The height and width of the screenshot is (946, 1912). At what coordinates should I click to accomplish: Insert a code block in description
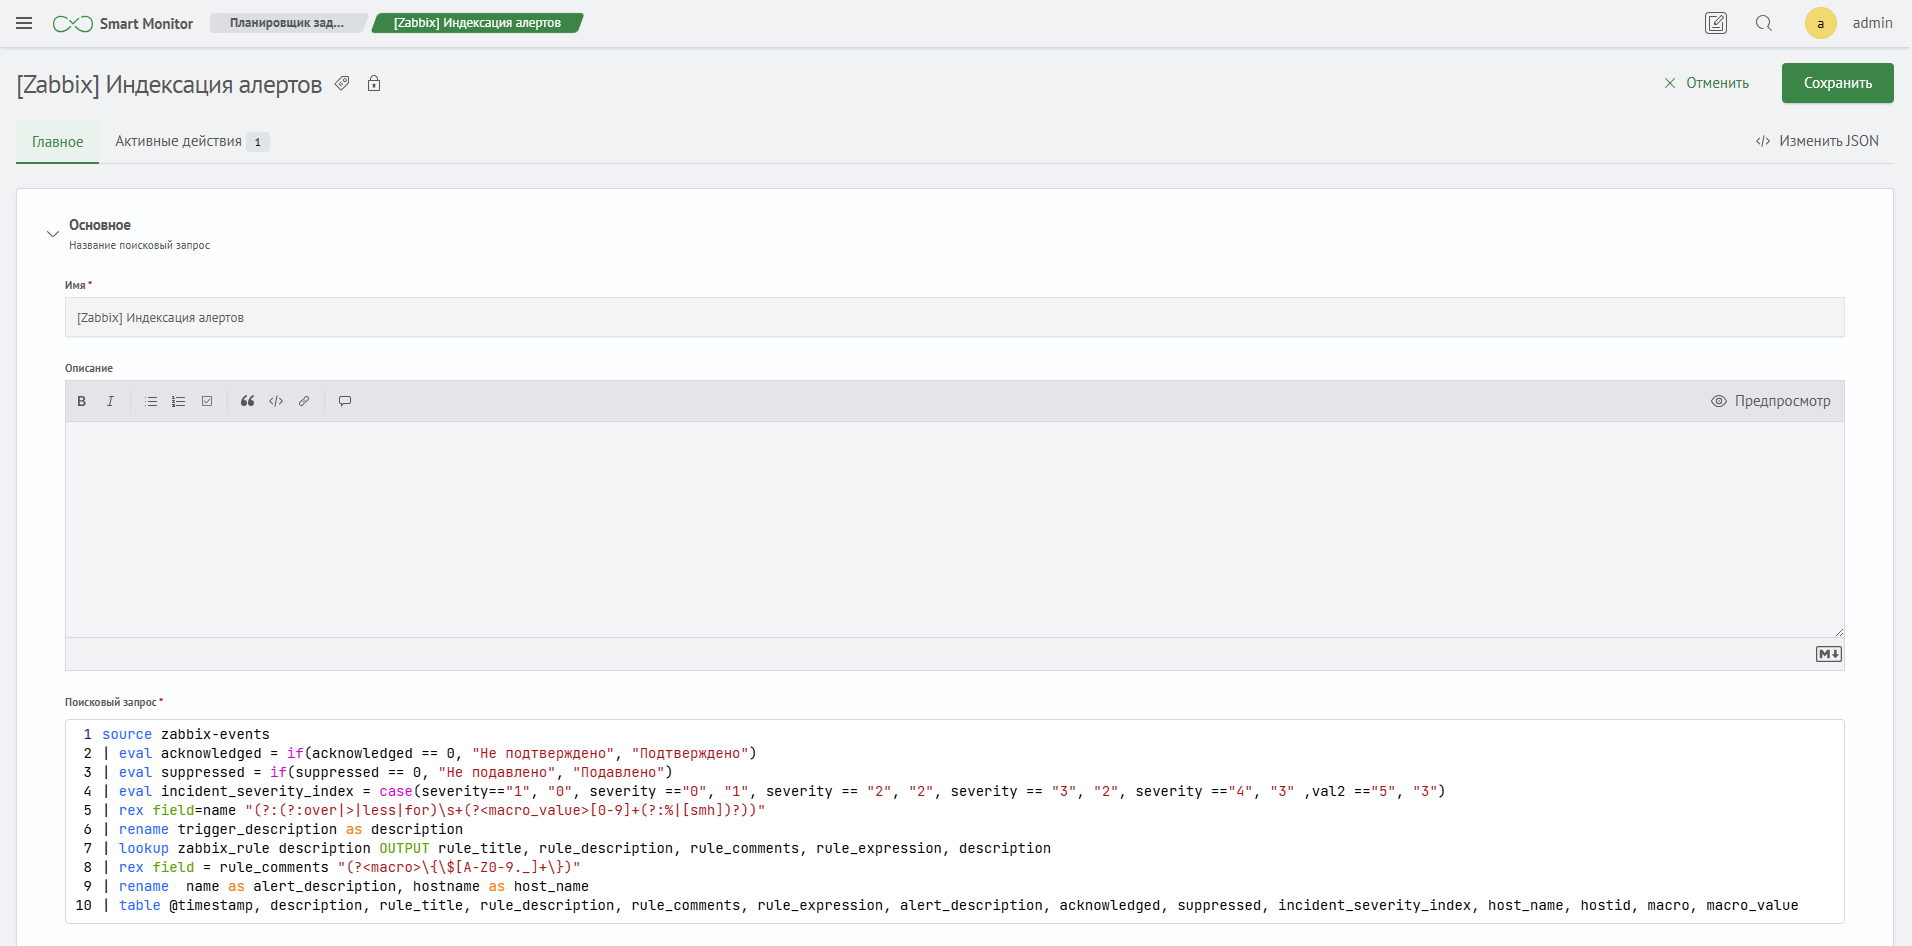coord(276,401)
